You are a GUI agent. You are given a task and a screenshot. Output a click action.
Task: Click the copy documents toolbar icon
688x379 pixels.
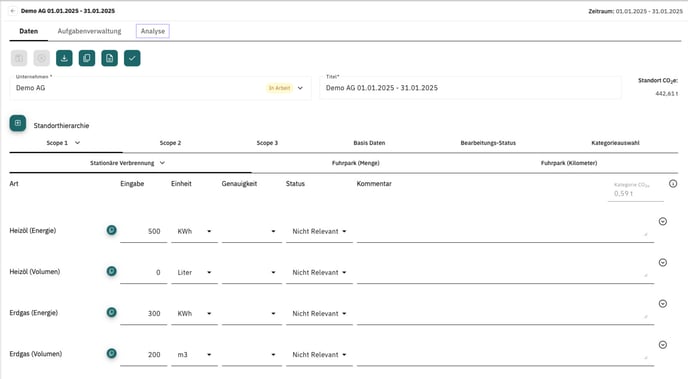87,58
